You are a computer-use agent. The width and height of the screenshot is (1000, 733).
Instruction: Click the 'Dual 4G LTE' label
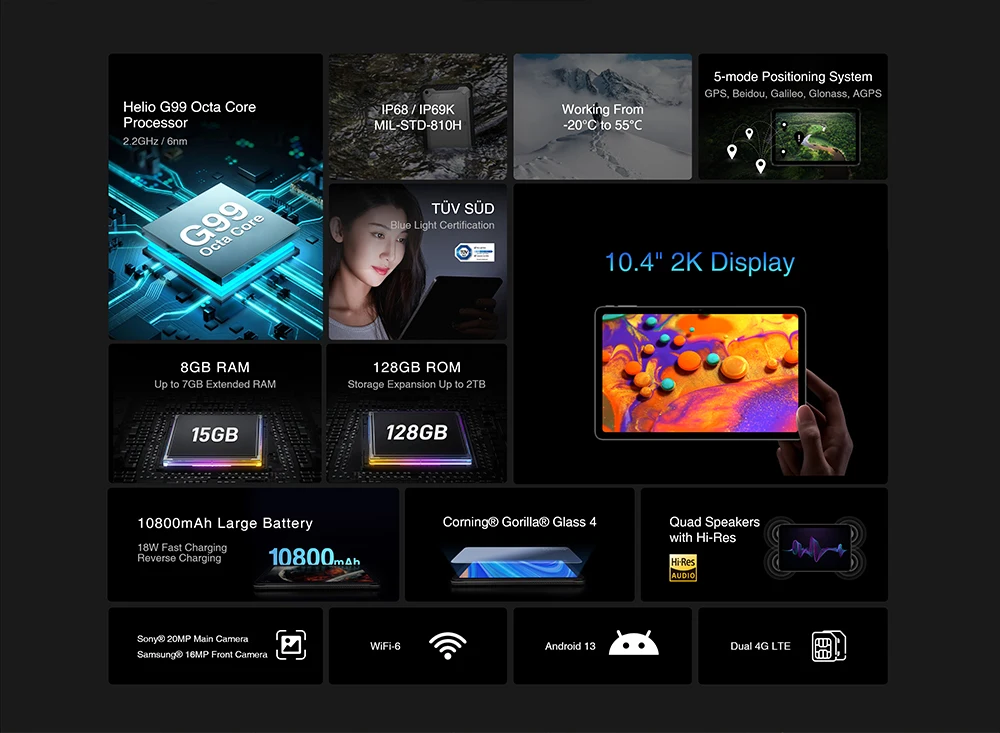pos(760,646)
